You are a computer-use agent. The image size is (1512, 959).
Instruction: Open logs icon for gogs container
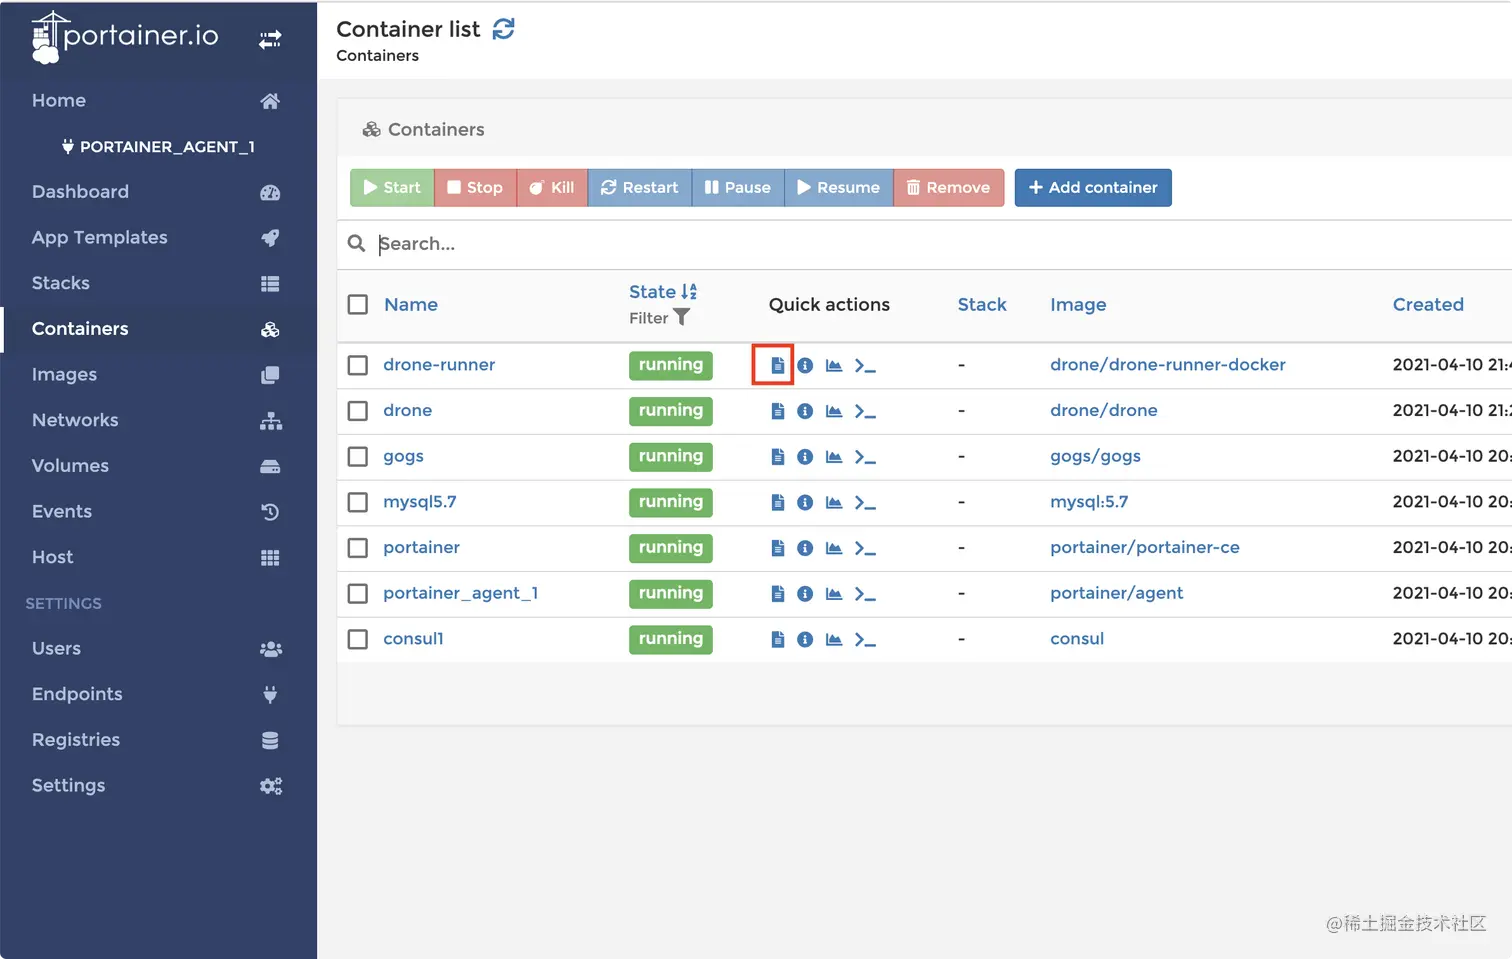[x=777, y=457]
